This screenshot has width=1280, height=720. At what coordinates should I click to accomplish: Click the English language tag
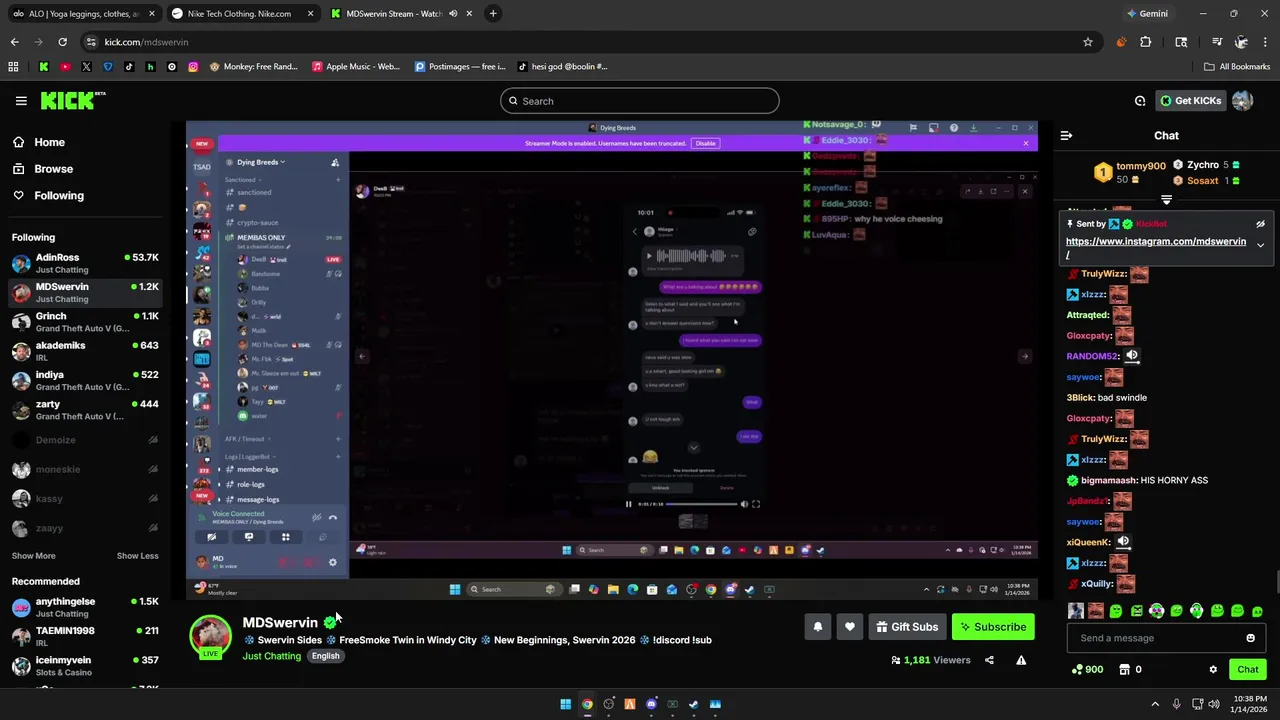[325, 656]
